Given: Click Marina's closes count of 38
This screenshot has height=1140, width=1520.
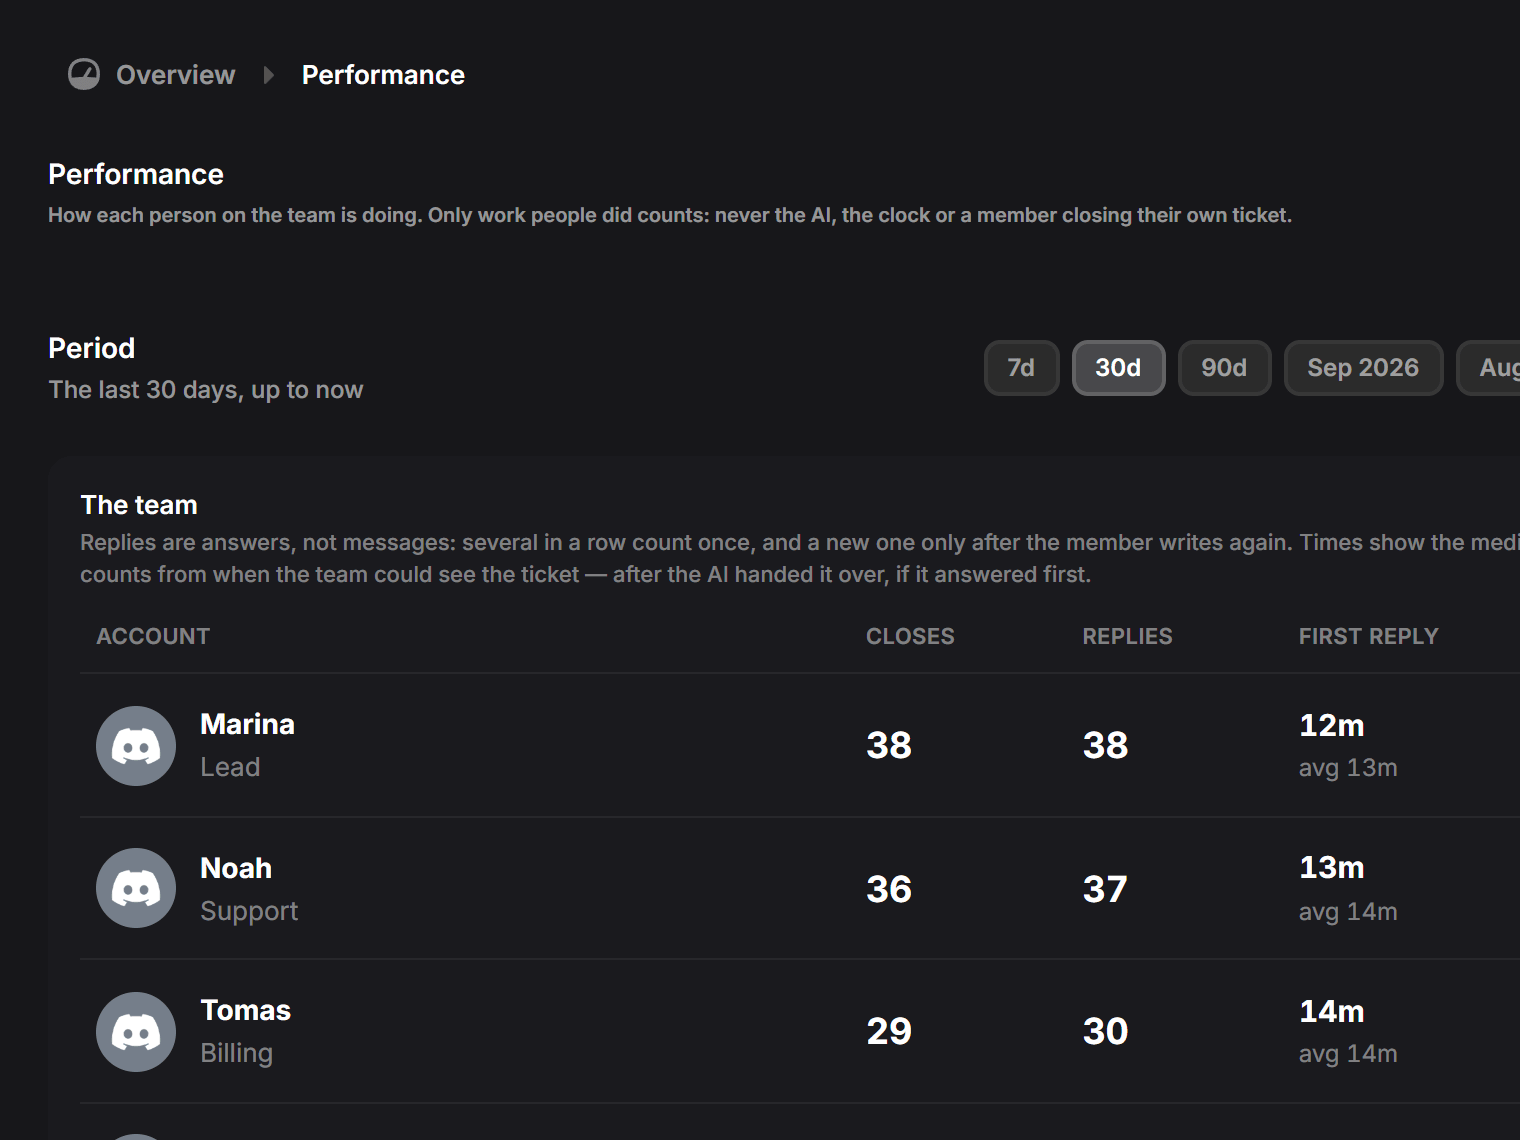Looking at the screenshot, I should 889,745.
